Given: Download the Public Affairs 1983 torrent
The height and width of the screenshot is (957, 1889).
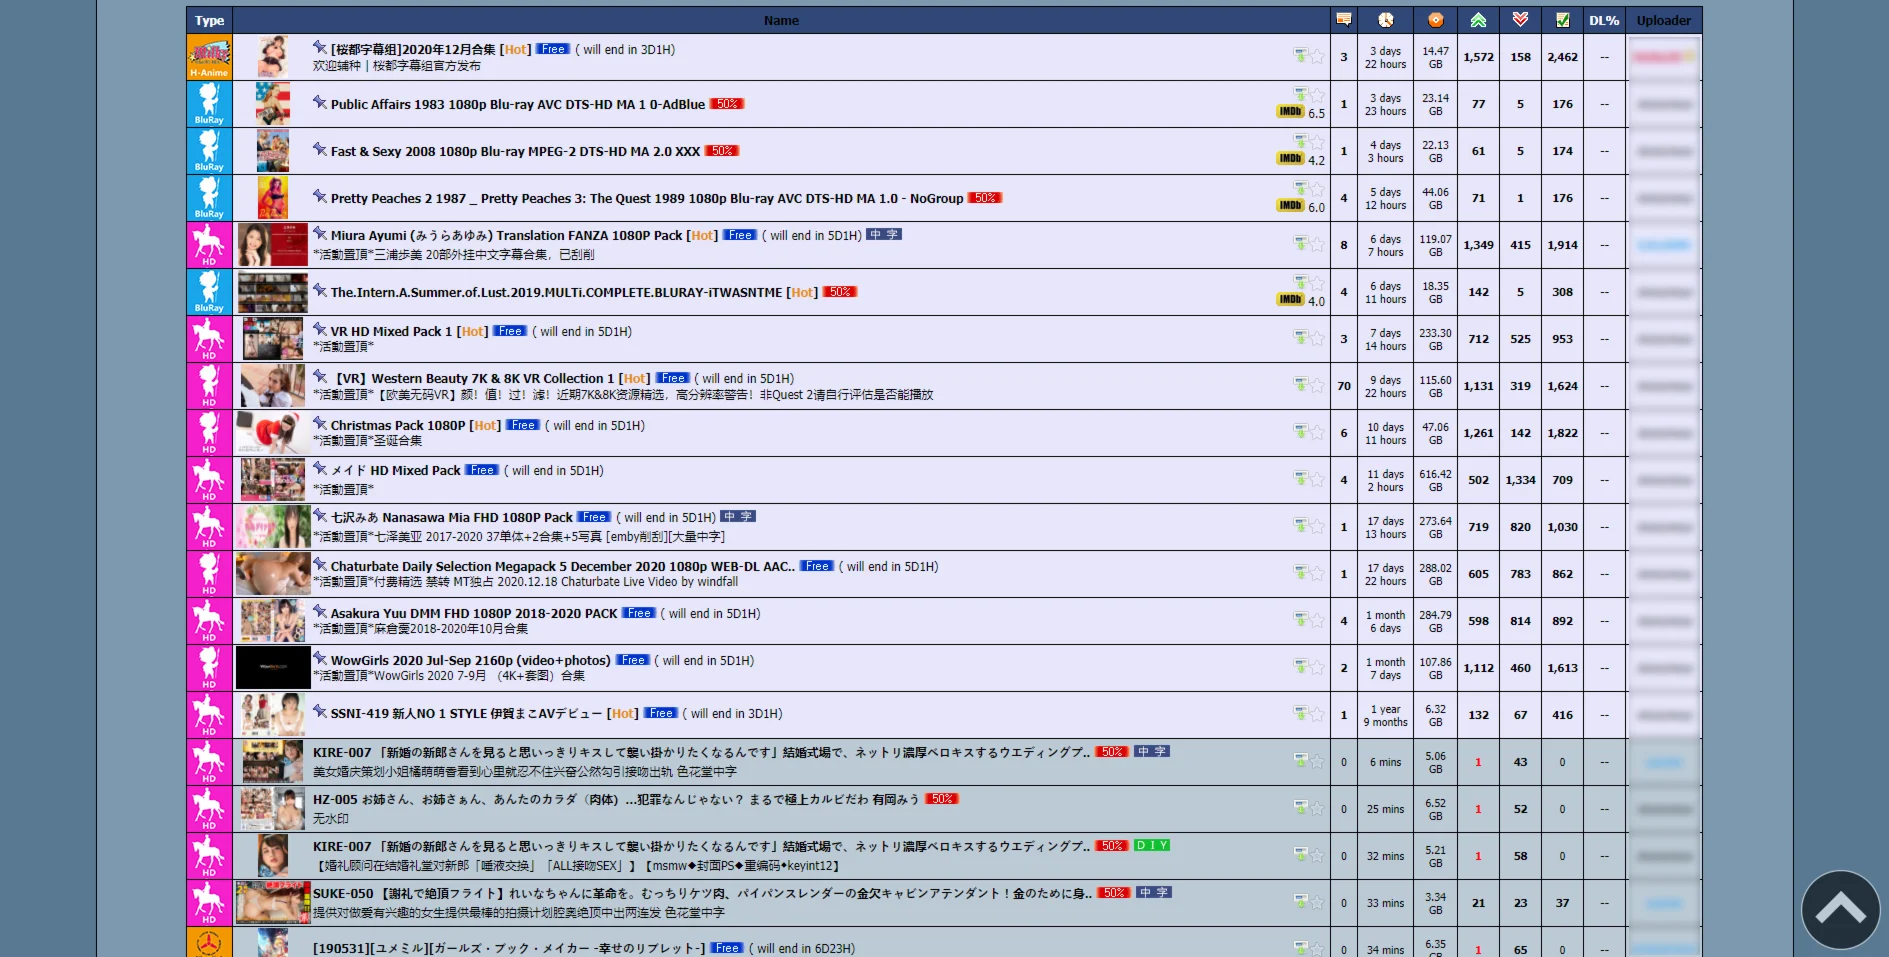Looking at the screenshot, I should 1300,95.
